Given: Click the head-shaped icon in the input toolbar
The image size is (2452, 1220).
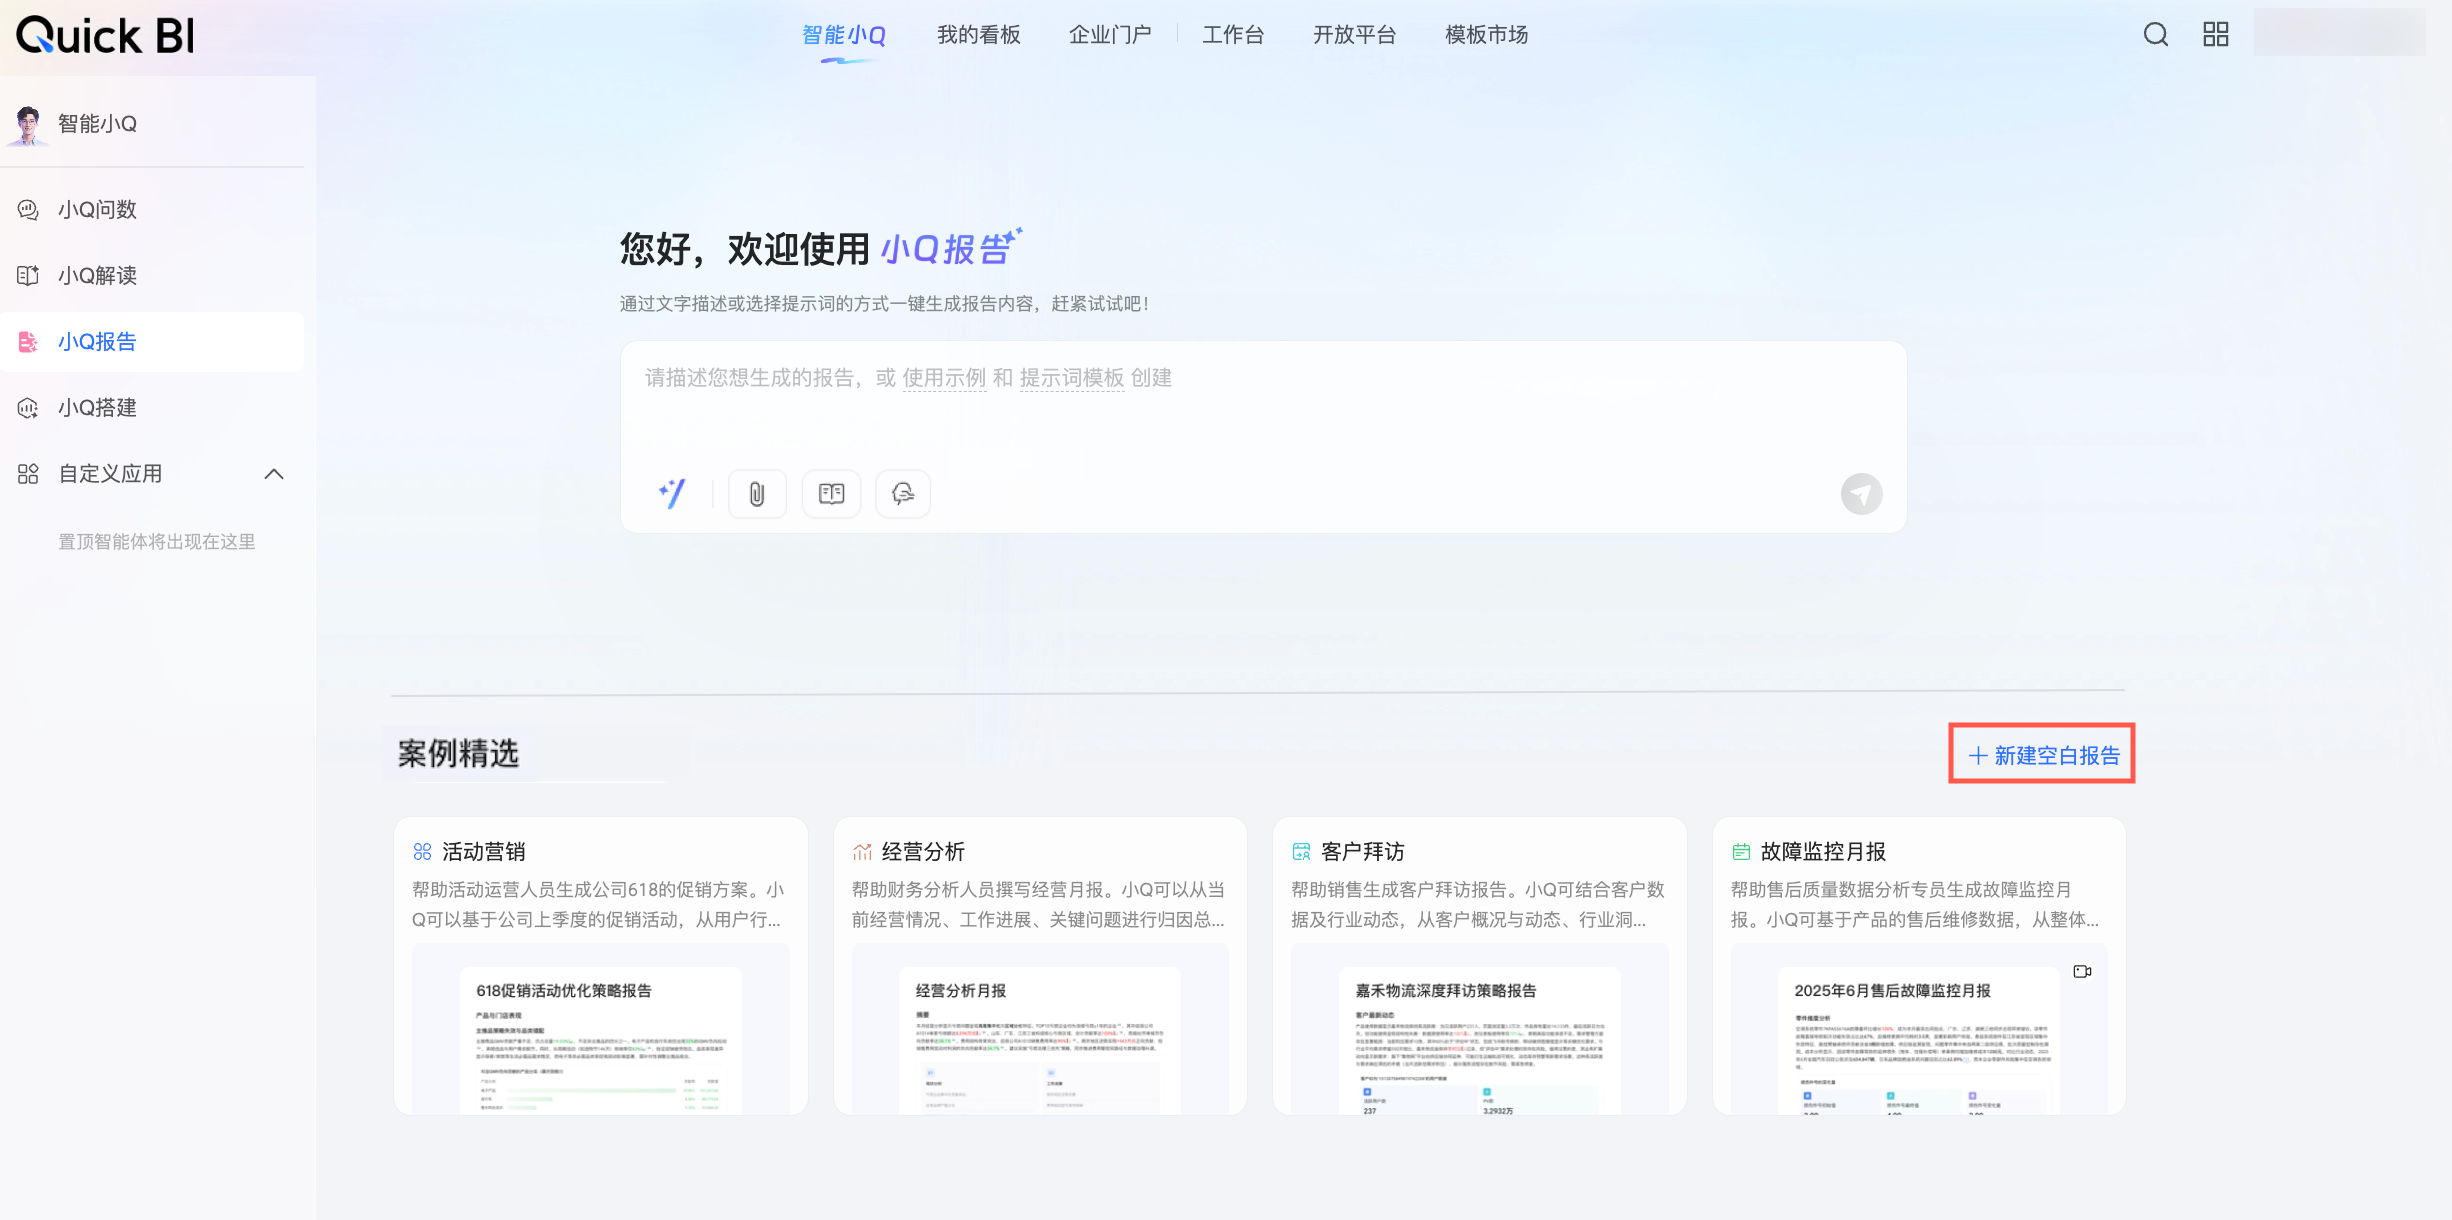Looking at the screenshot, I should pyautogui.click(x=903, y=493).
